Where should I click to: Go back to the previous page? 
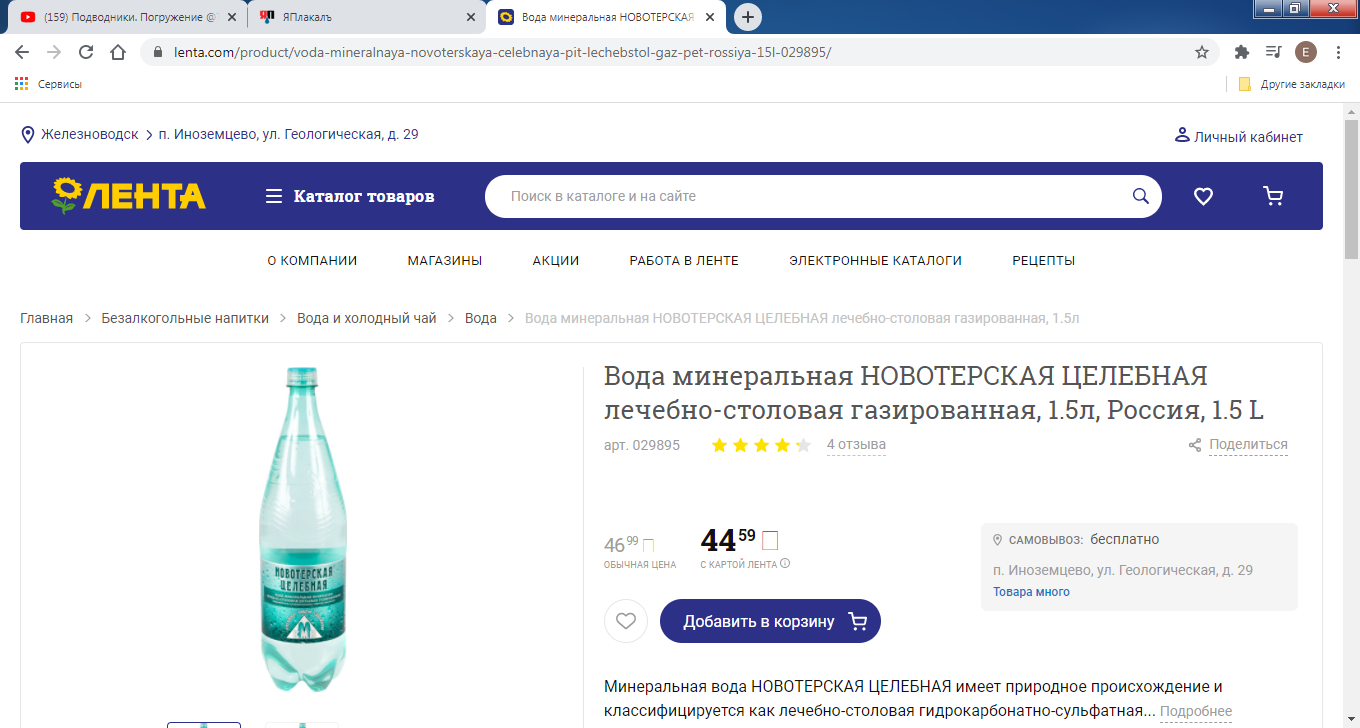coord(22,52)
